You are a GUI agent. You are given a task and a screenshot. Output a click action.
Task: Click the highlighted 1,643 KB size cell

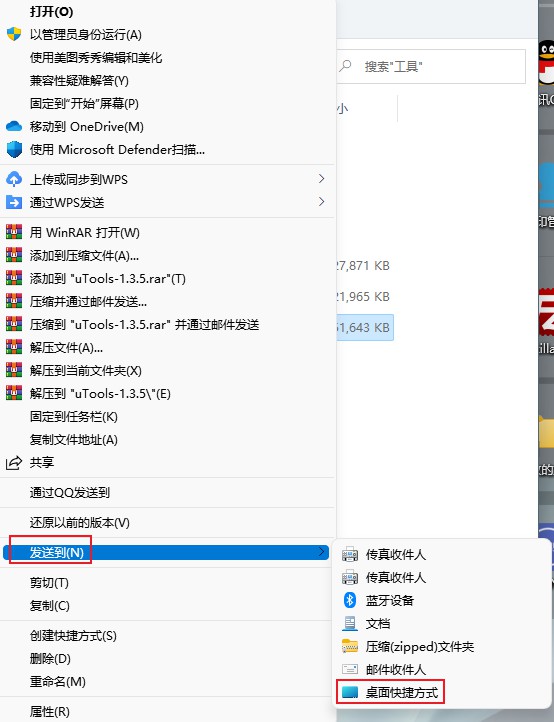point(365,327)
